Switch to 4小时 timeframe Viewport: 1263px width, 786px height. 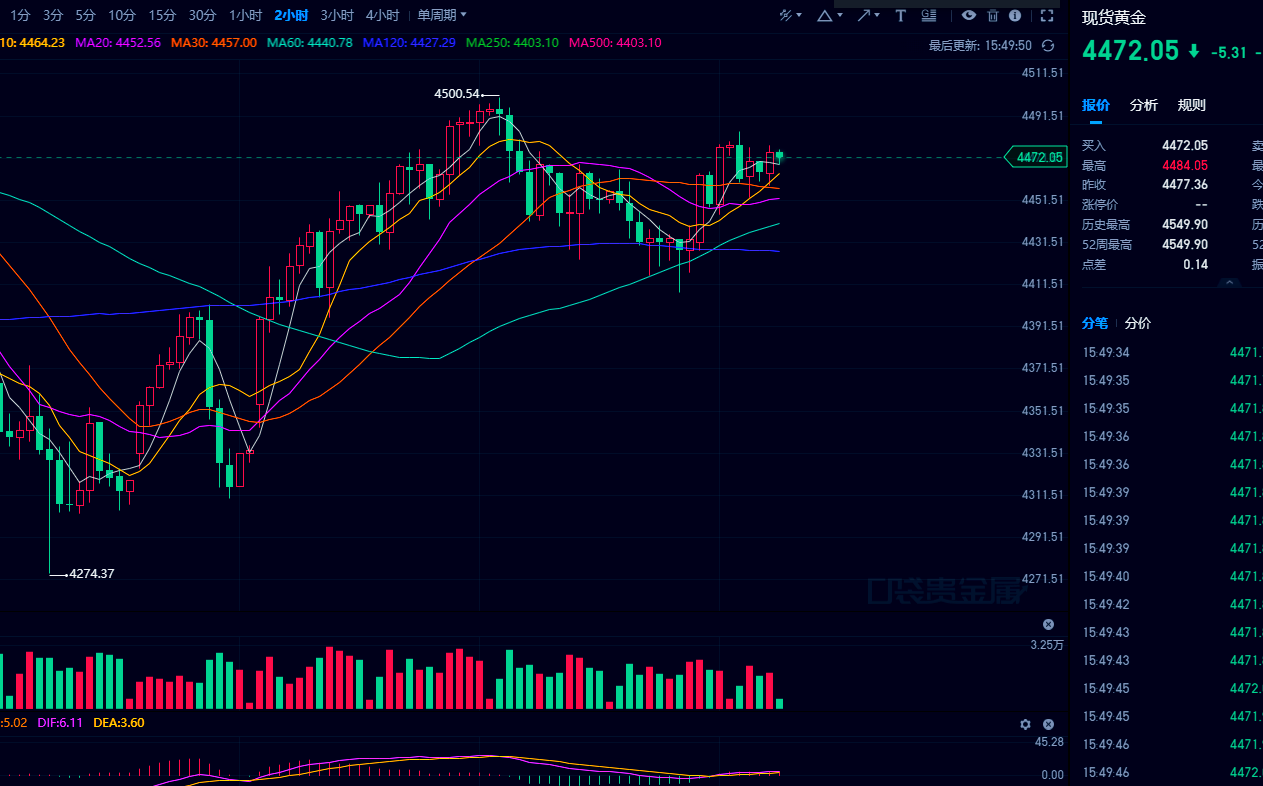pyautogui.click(x=382, y=15)
